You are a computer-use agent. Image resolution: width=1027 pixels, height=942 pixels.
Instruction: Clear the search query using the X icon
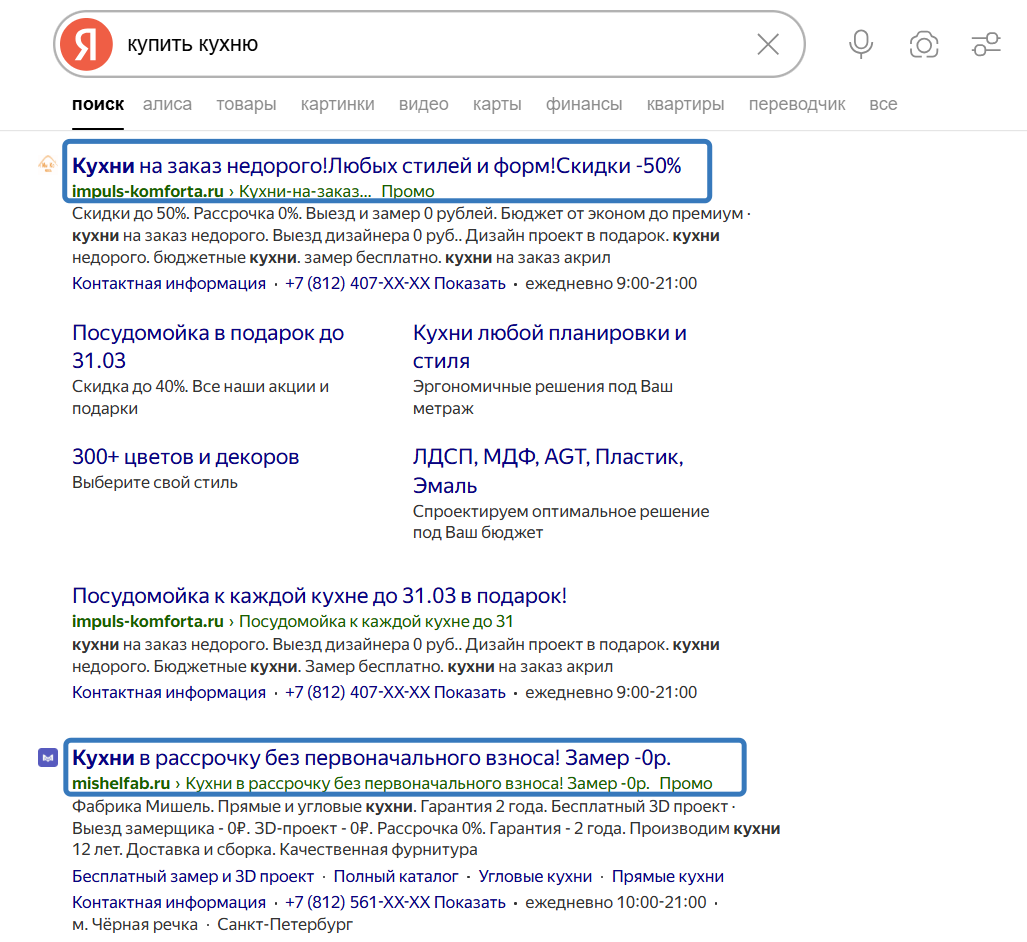click(768, 45)
